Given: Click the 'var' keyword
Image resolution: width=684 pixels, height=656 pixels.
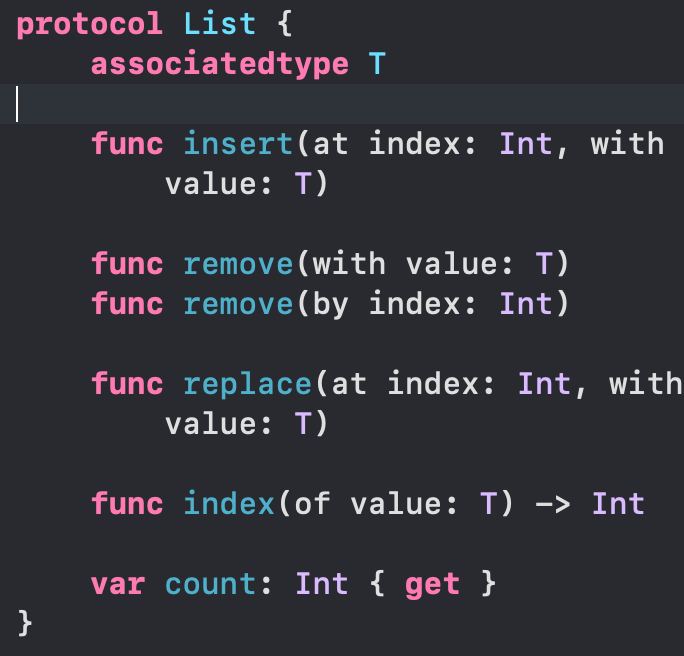Looking at the screenshot, I should 118,584.
